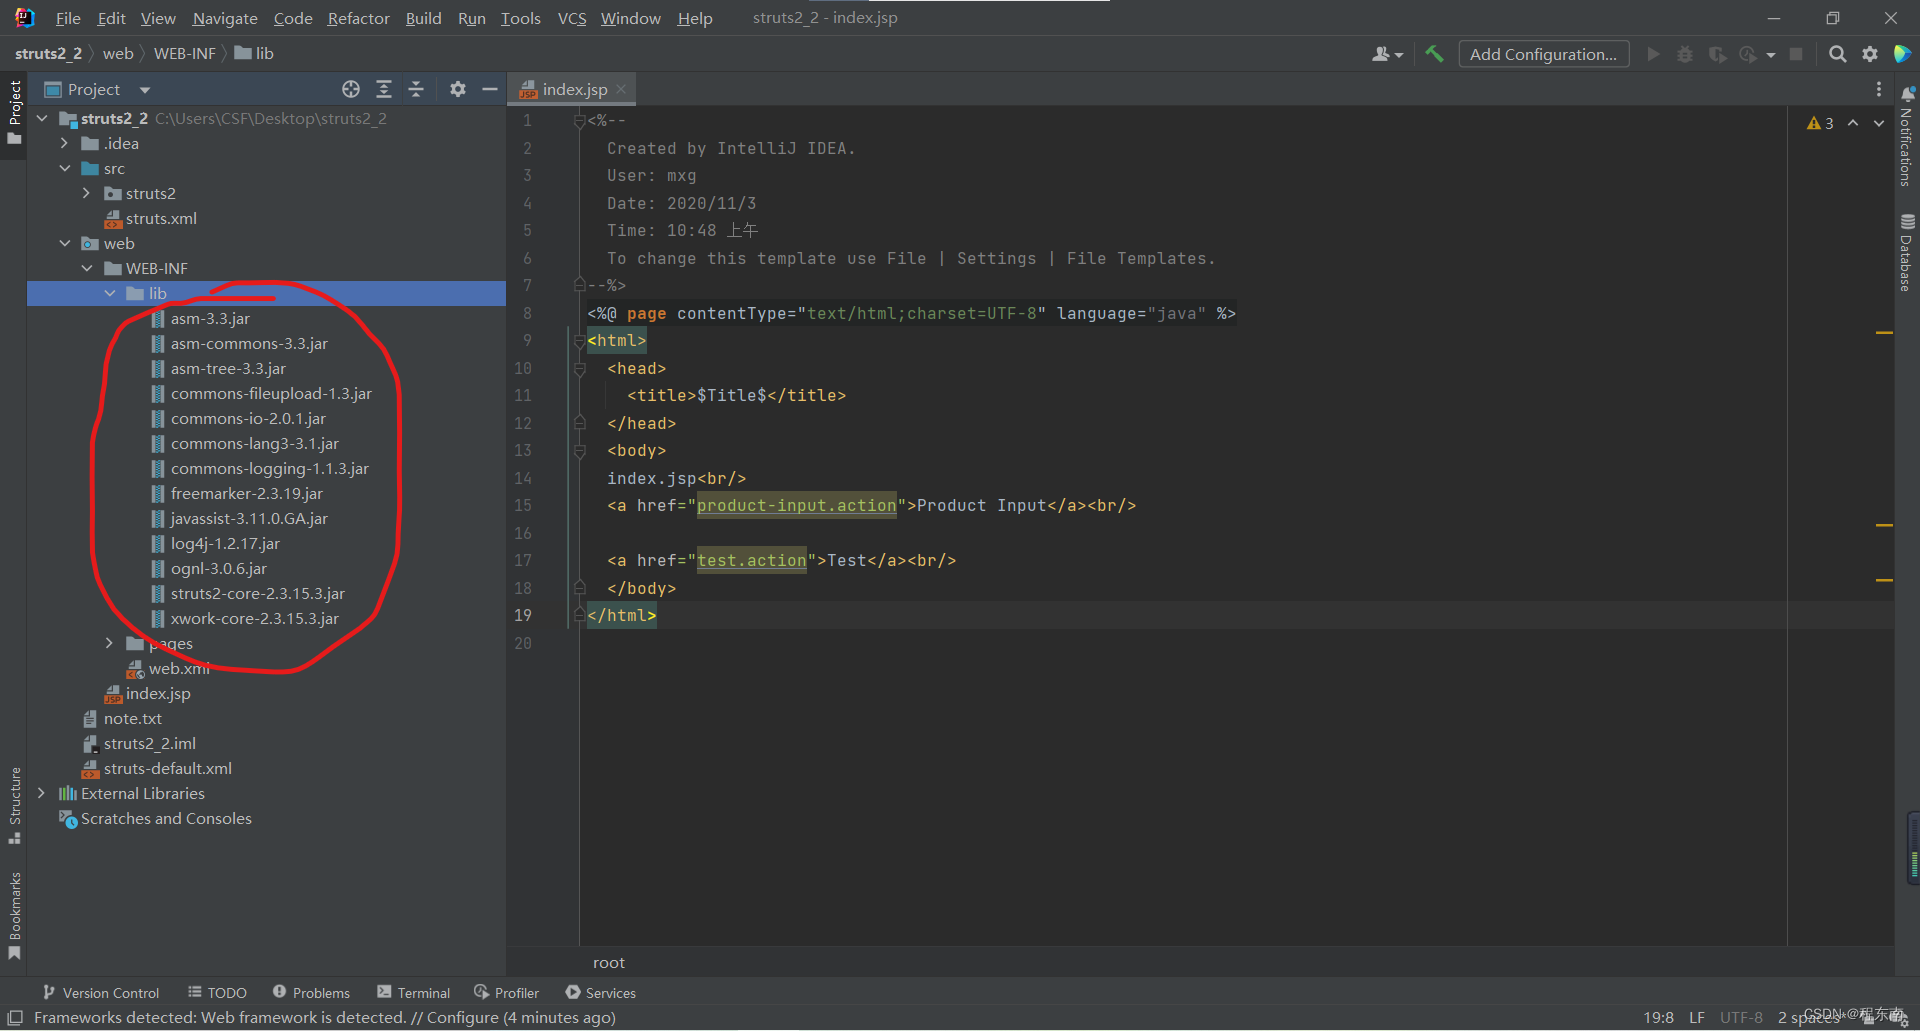Click the test.action link in code
Screen dimensions: 1920x1031
point(751,560)
